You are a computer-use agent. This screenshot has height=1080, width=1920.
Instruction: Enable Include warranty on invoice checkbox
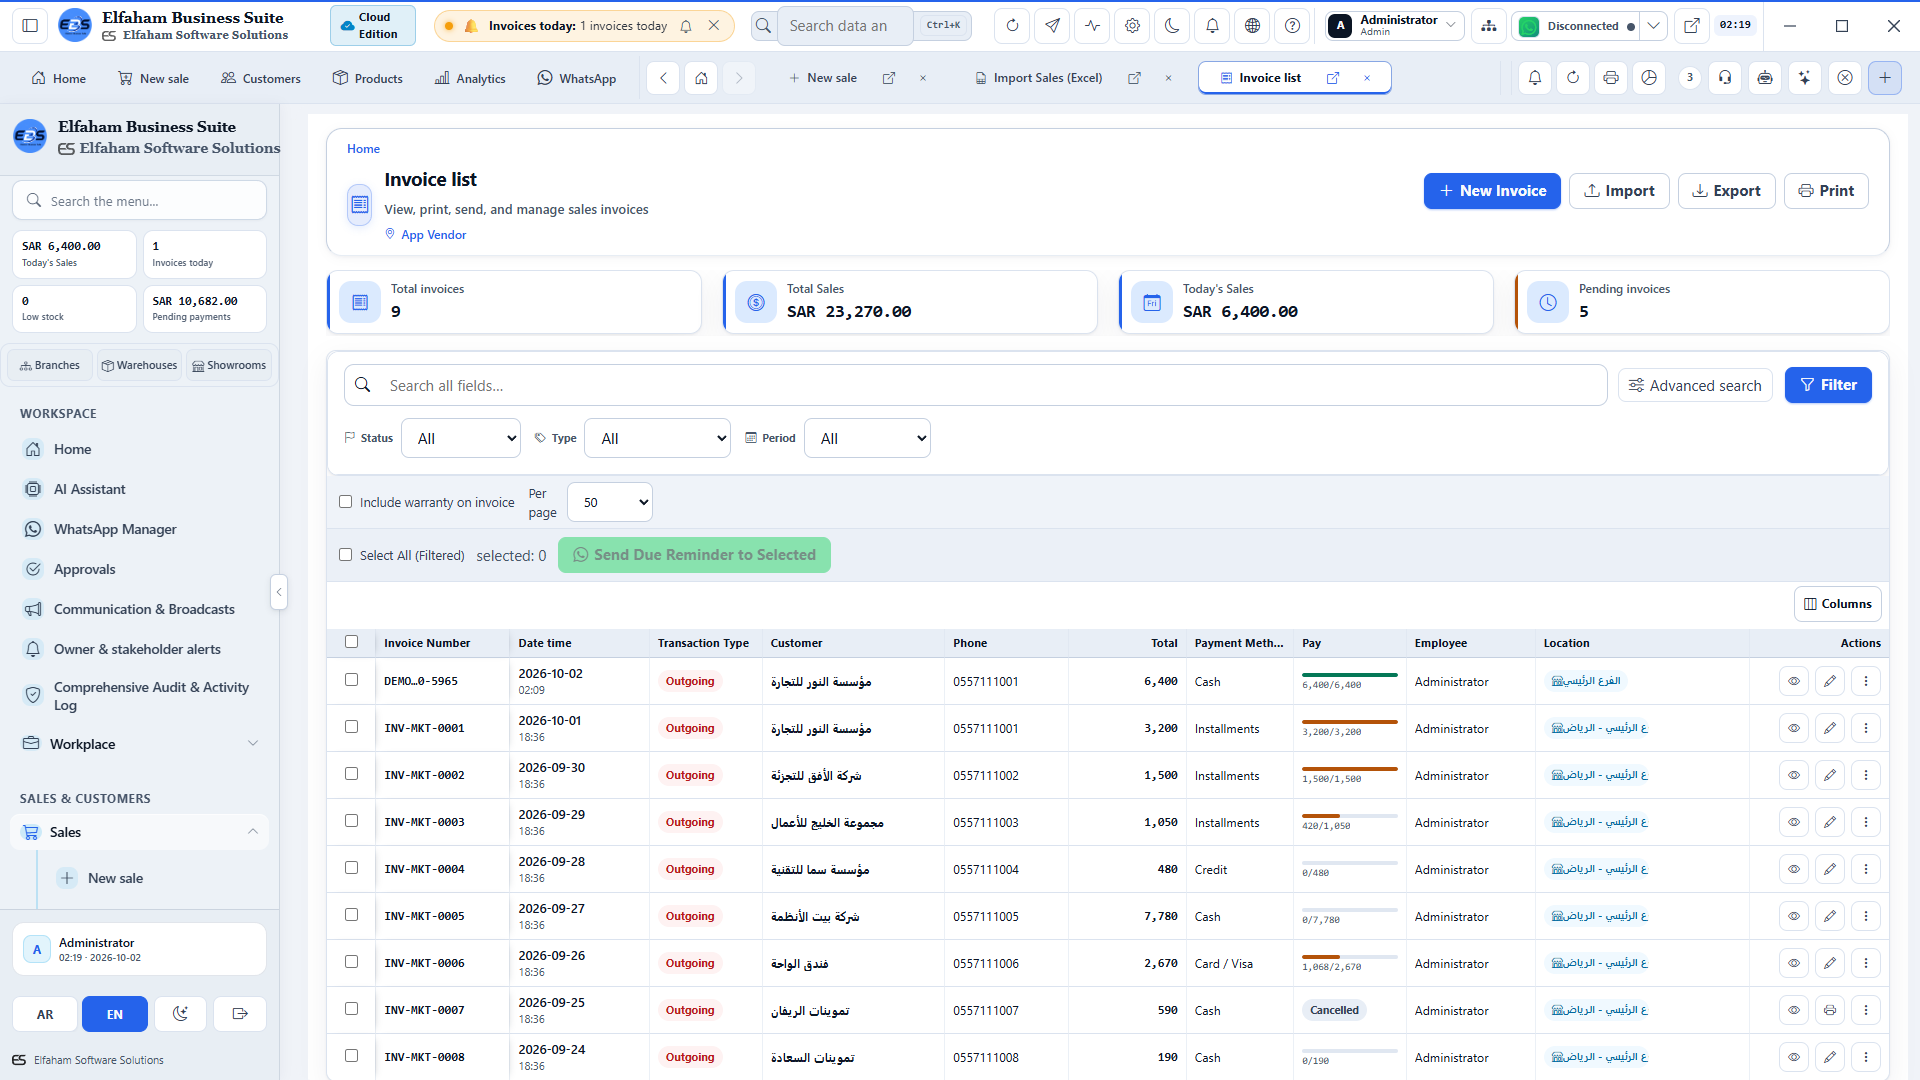346,502
